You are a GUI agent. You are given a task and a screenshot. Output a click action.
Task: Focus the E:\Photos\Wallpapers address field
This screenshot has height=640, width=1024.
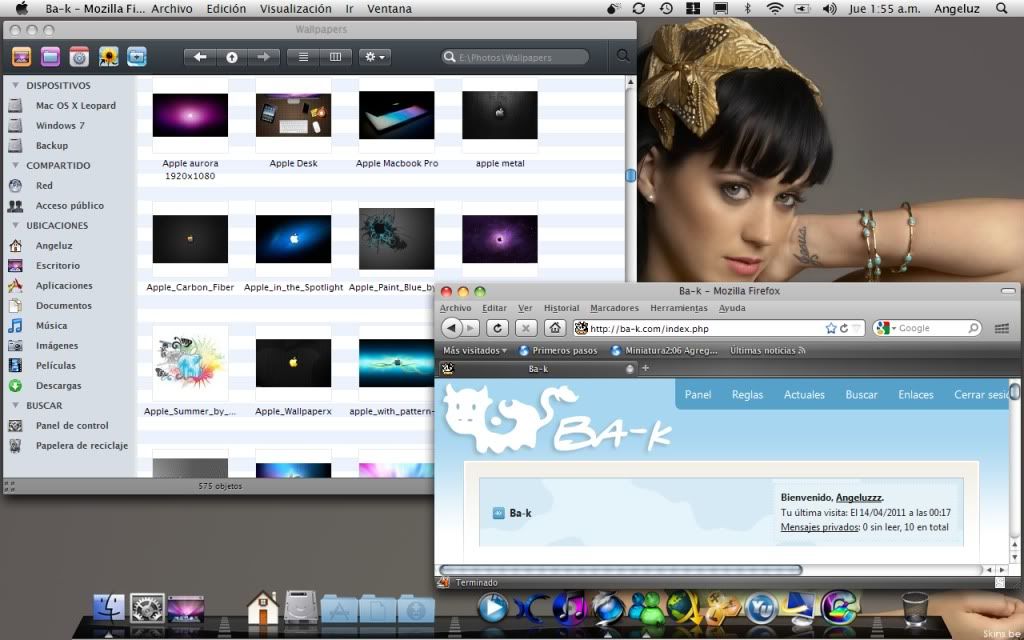515,57
